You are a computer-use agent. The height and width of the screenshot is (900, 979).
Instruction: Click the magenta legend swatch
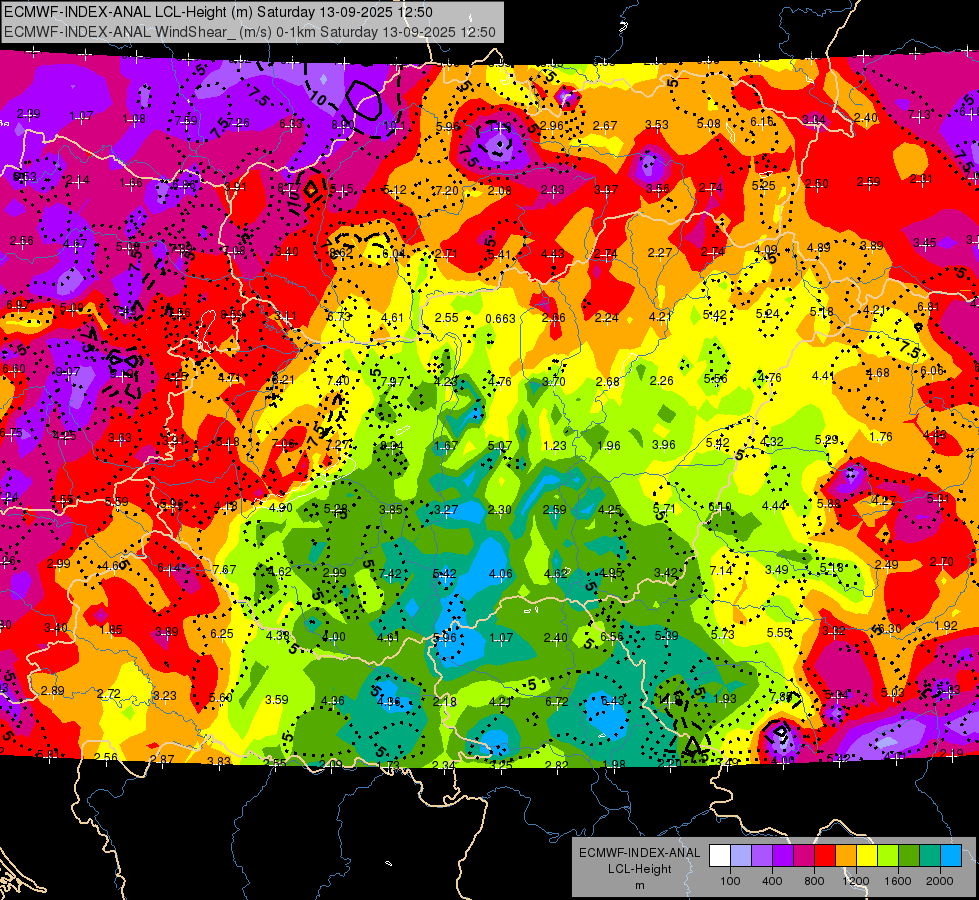(804, 855)
